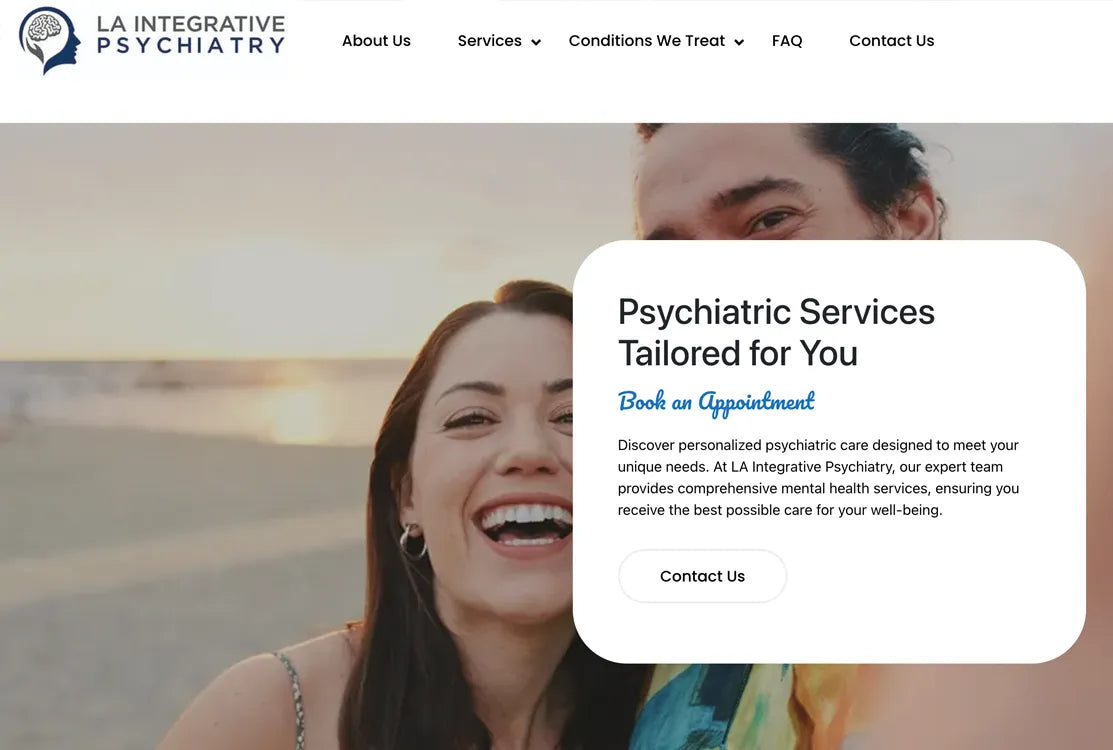Viewport: 1113px width, 750px height.
Task: Go to the FAQ page
Action: (x=787, y=41)
